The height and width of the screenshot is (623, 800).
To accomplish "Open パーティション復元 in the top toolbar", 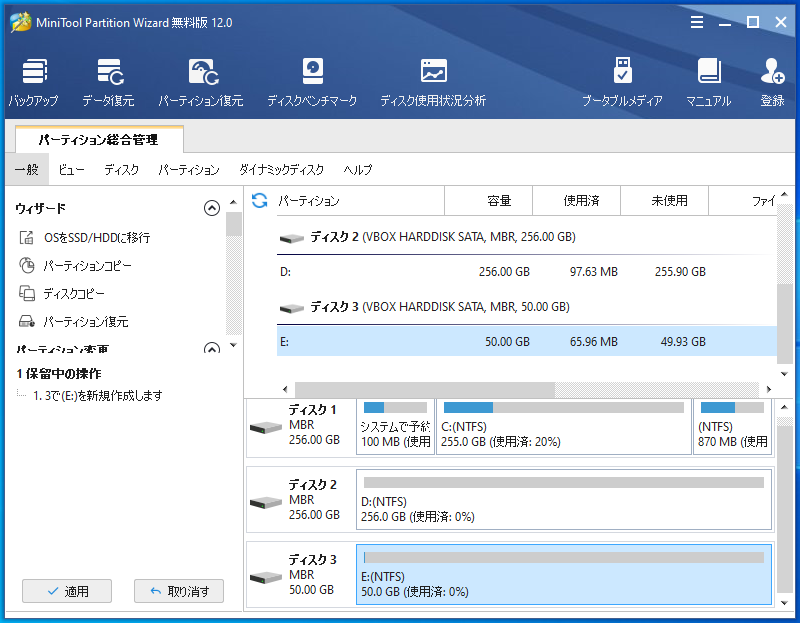I will coord(201,83).
